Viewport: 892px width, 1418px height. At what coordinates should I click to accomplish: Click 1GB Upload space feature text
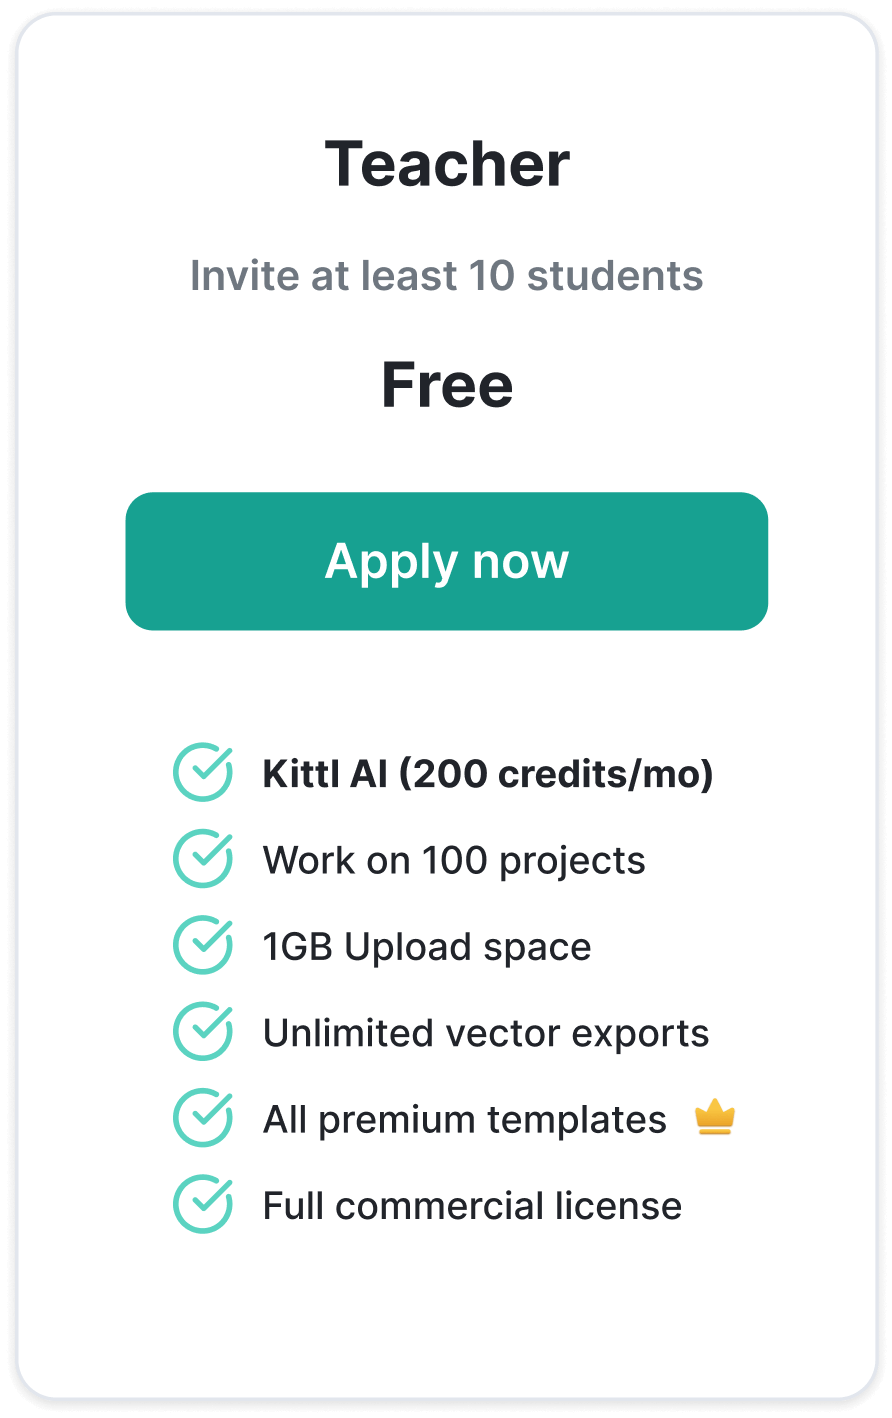(427, 947)
